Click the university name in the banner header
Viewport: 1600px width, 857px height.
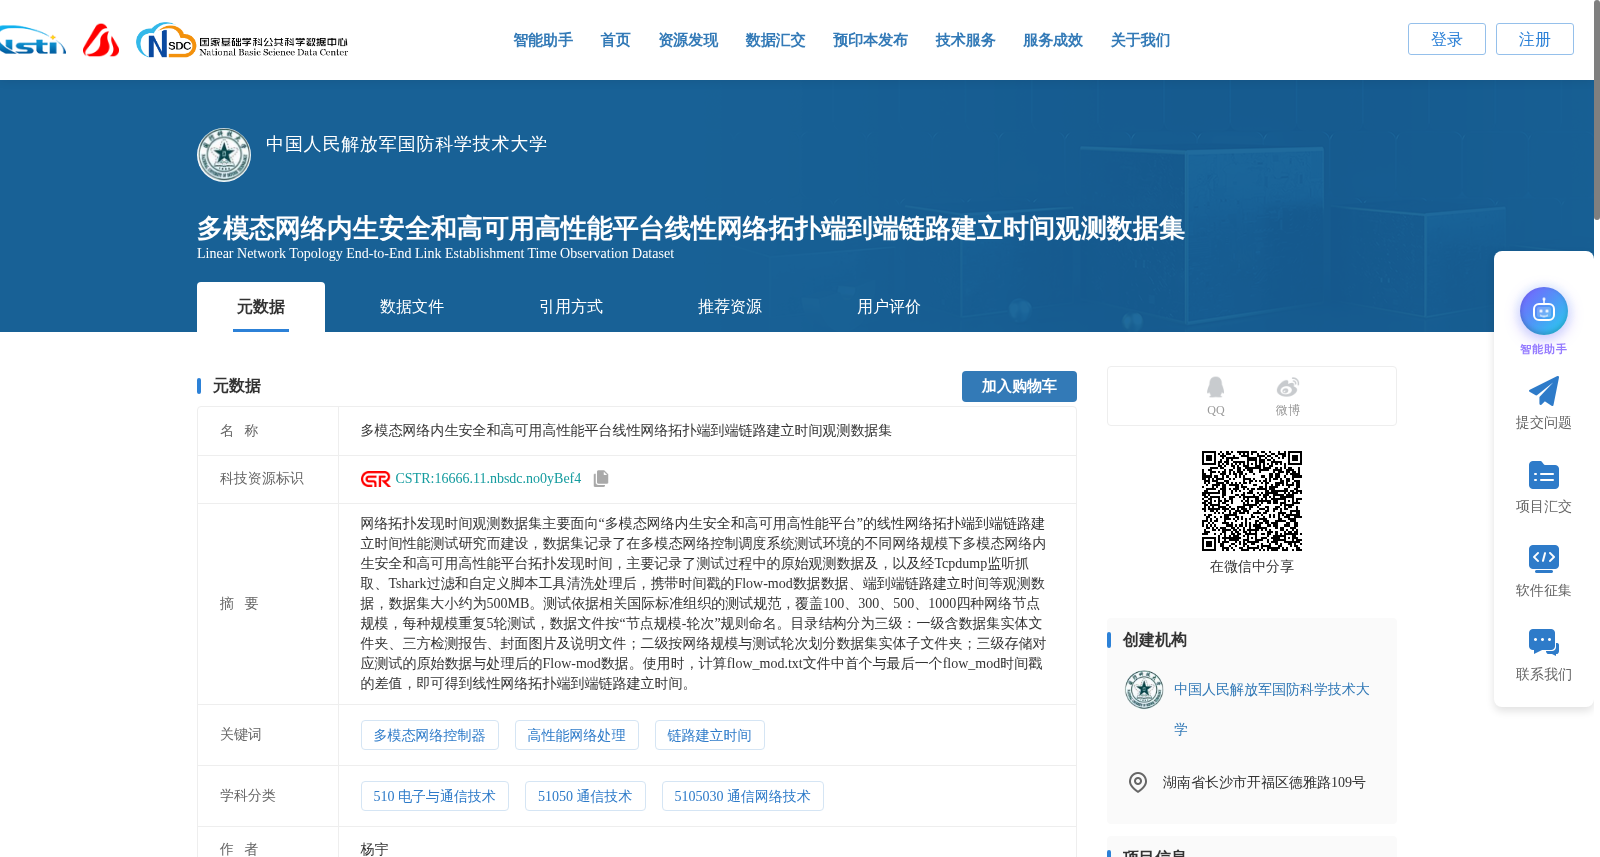406,144
